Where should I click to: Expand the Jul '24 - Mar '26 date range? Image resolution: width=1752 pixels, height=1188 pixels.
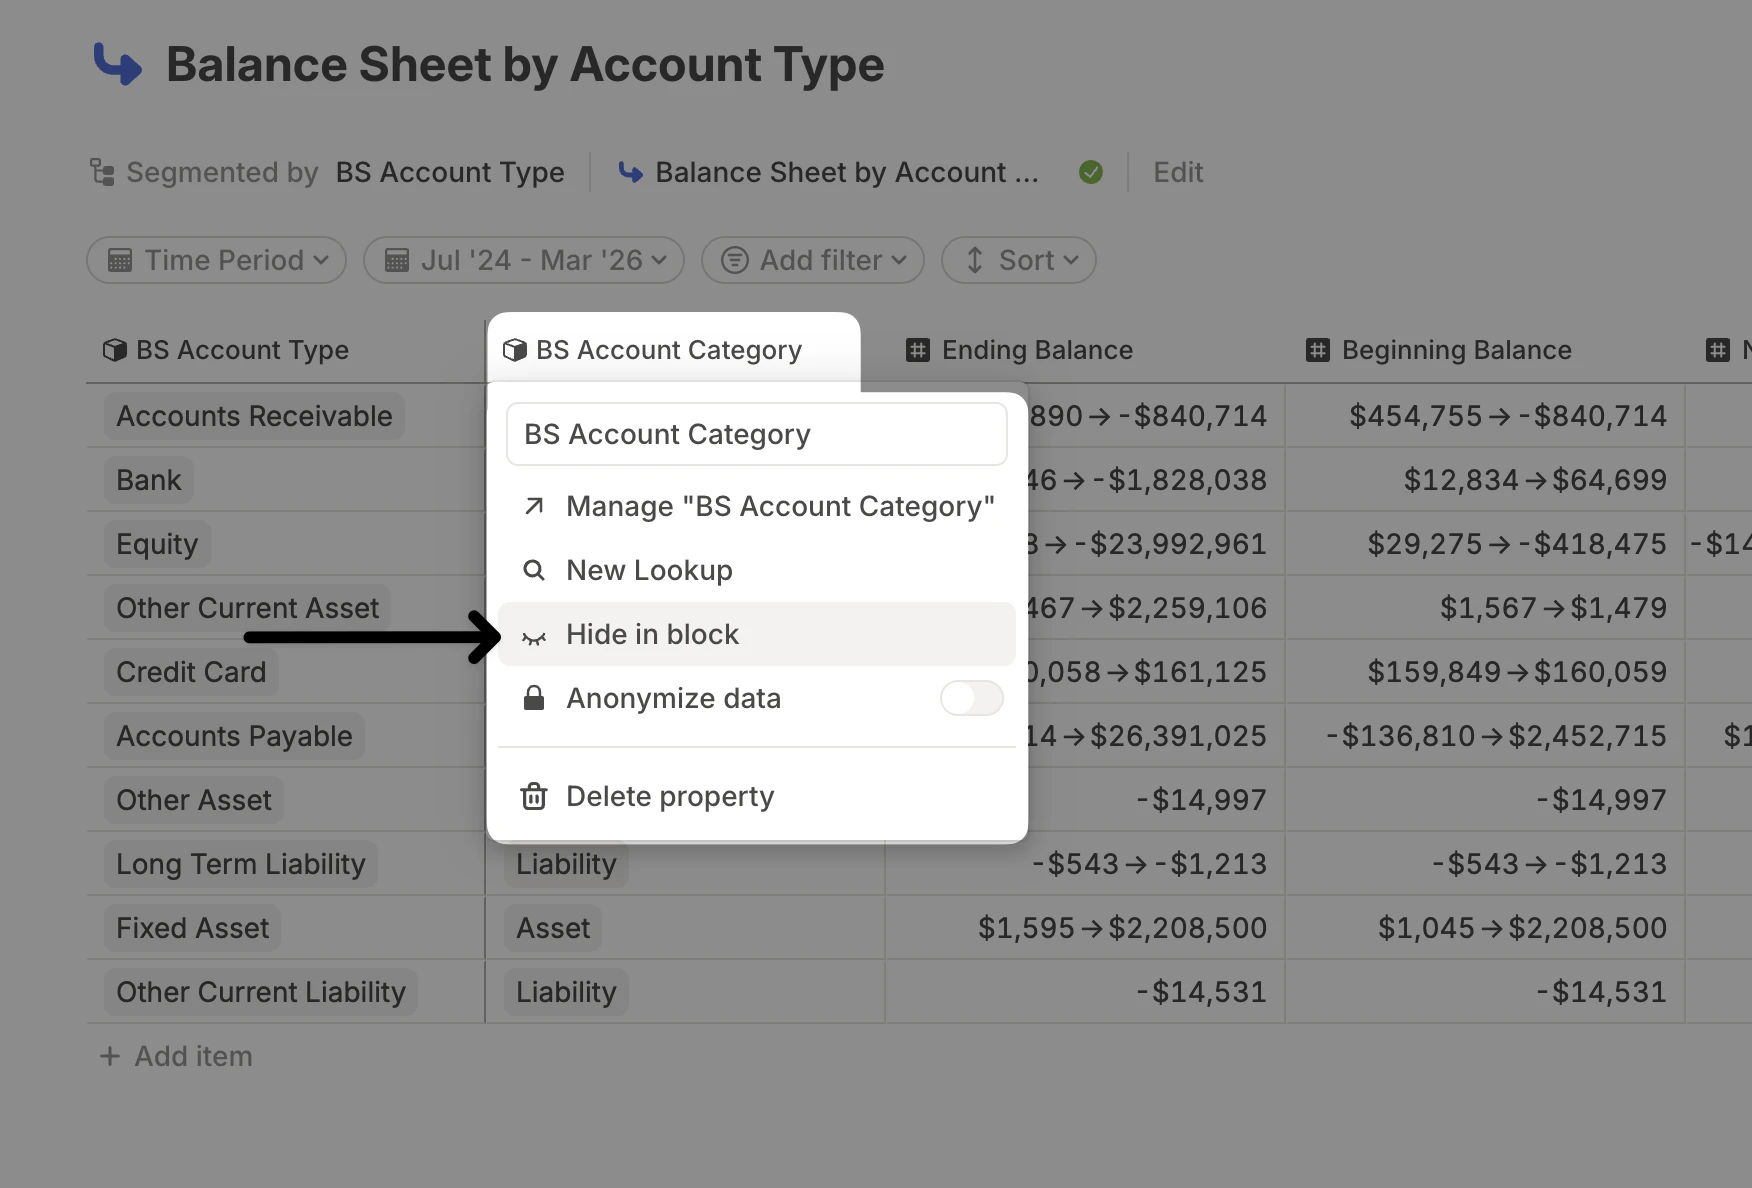[x=524, y=260]
